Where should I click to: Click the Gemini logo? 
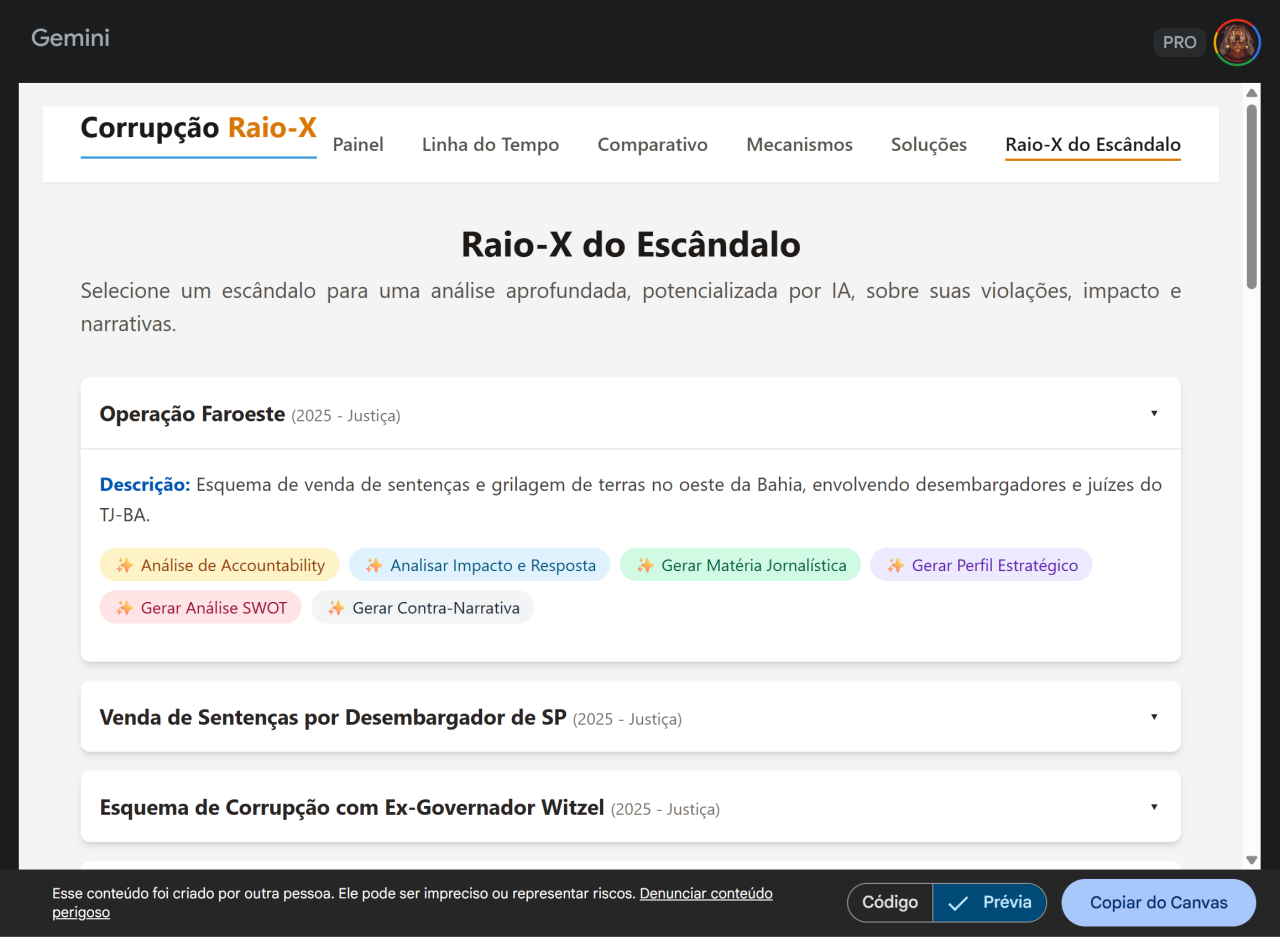70,38
